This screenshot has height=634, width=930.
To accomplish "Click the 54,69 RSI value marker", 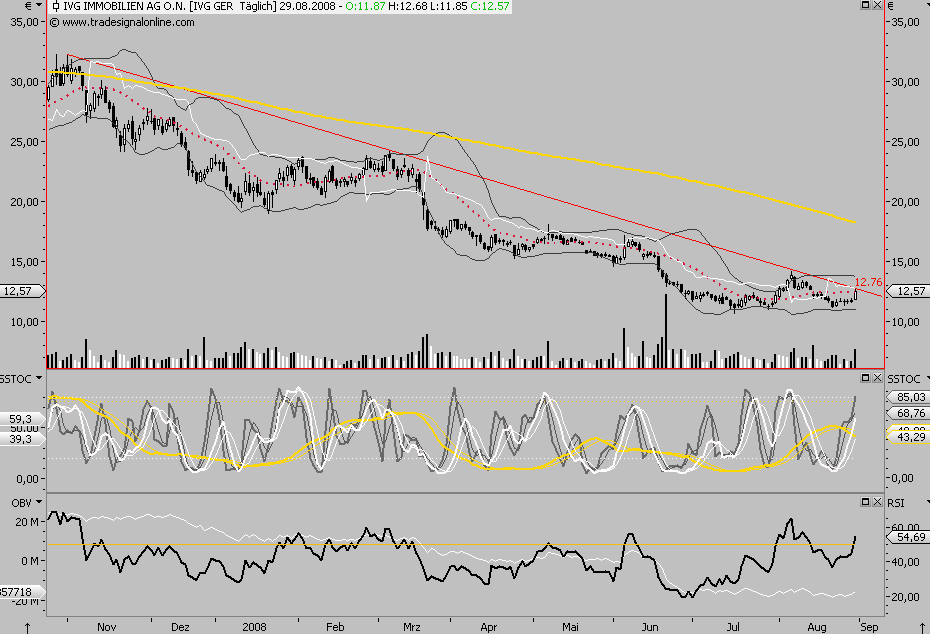I will tap(907, 537).
